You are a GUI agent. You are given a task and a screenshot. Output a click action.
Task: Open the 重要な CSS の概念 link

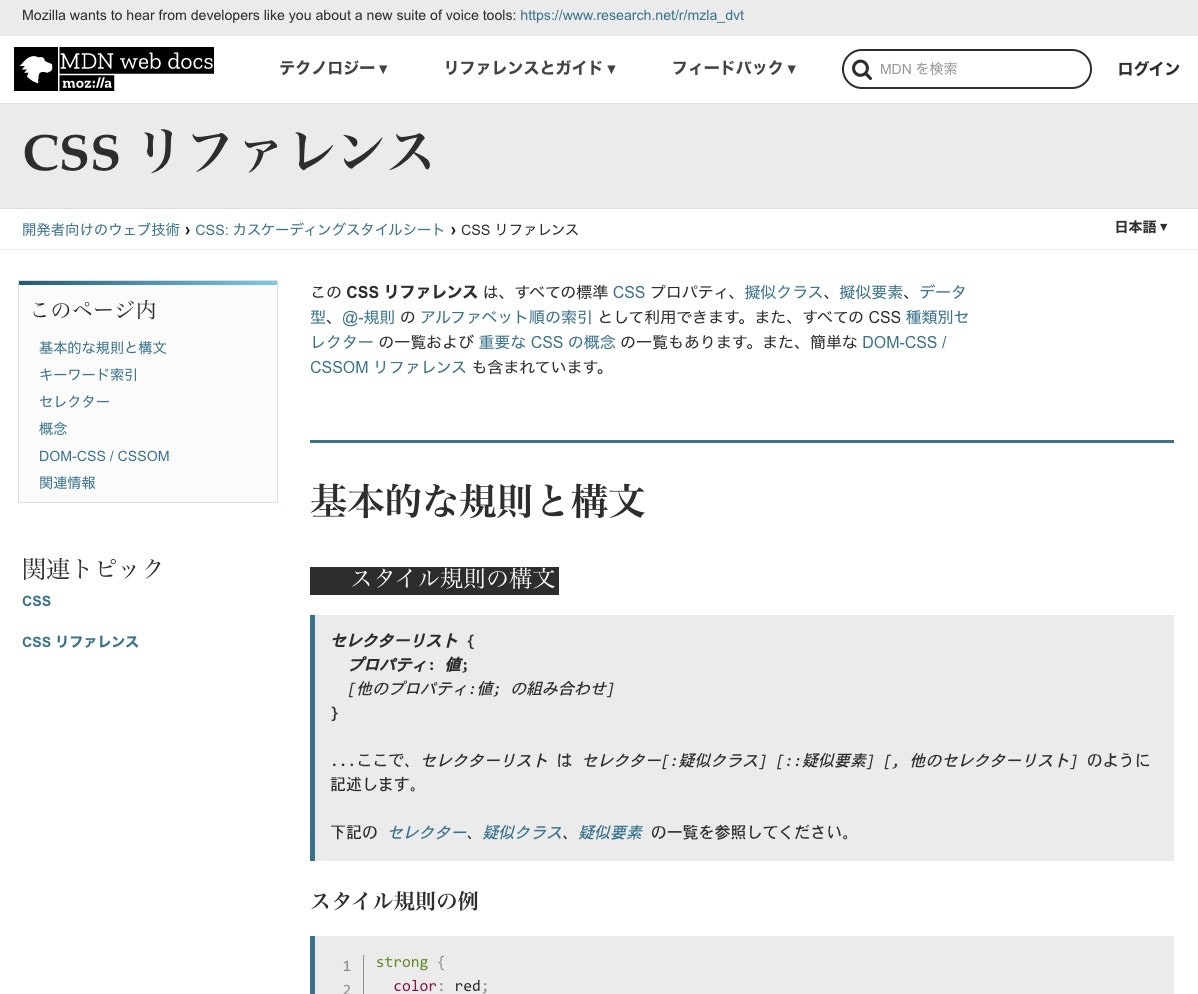(x=546, y=342)
